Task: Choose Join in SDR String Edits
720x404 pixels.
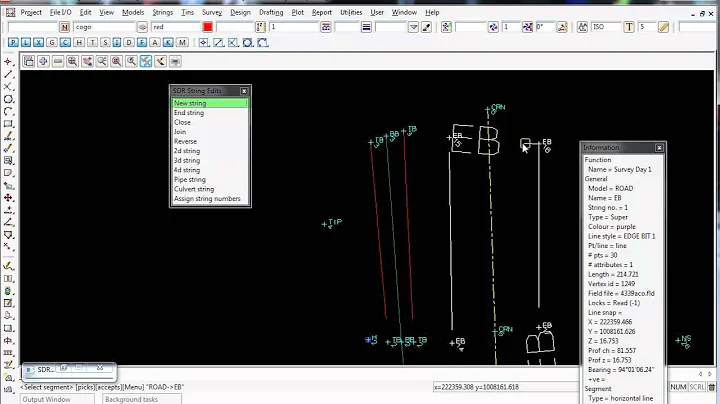Action: coord(210,132)
